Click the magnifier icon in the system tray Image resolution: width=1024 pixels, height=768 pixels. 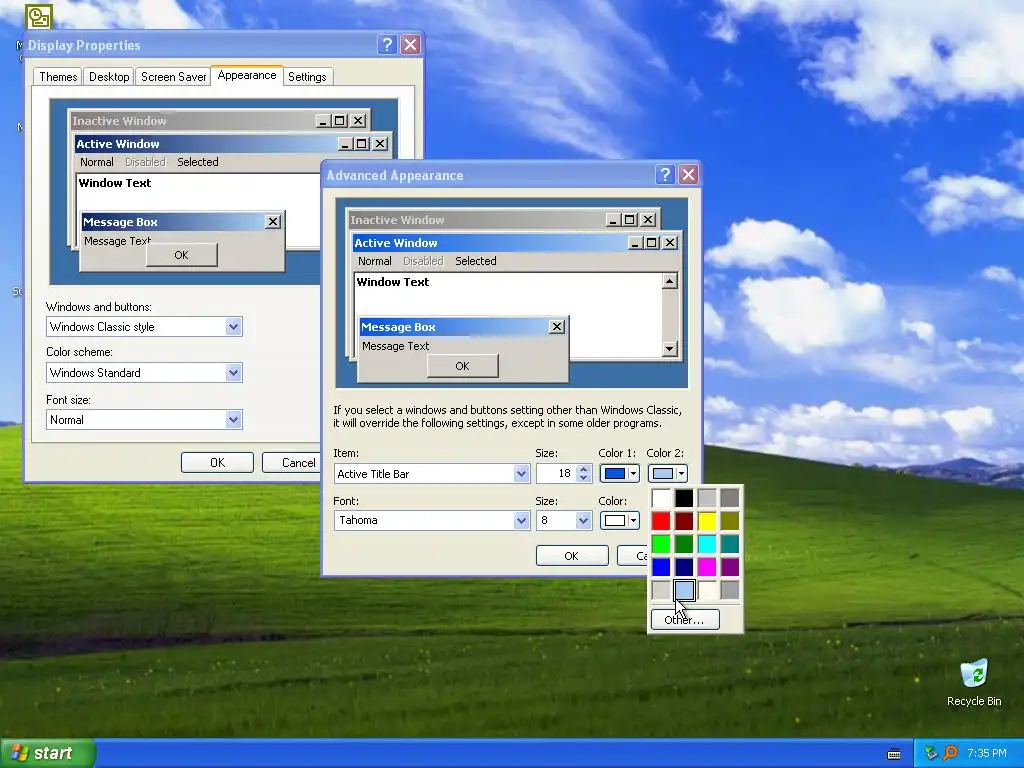950,753
